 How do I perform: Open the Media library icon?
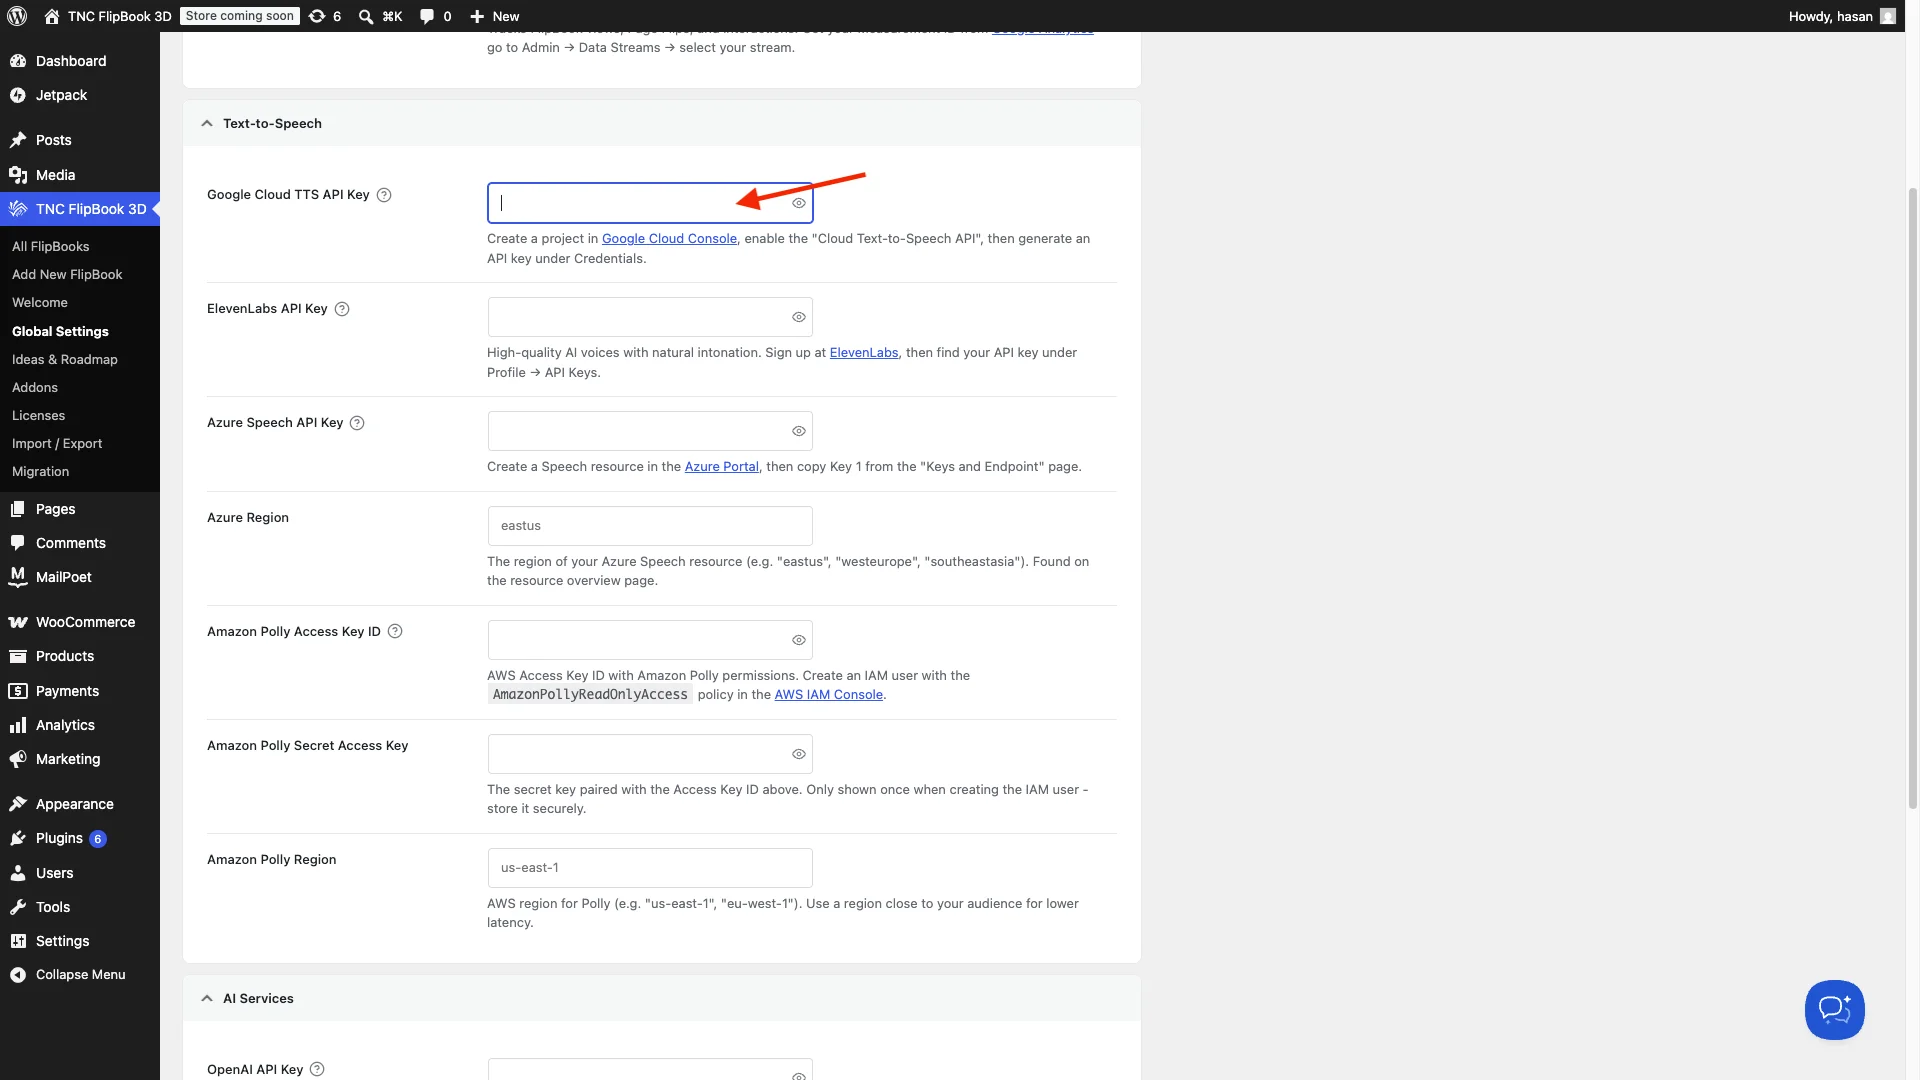click(18, 175)
